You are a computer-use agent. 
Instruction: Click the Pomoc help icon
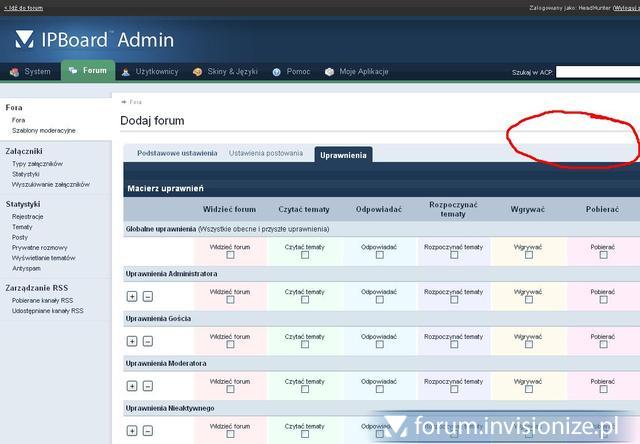tap(275, 72)
